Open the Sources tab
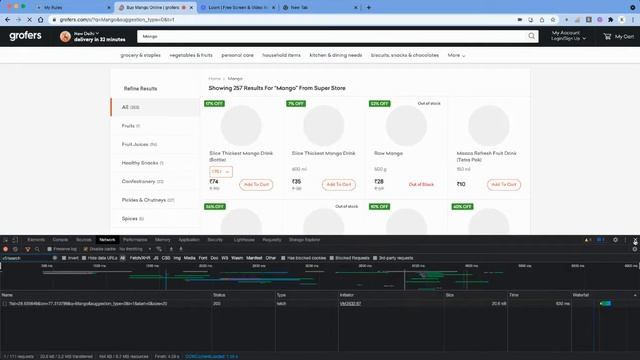The image size is (640, 360). click(84, 240)
